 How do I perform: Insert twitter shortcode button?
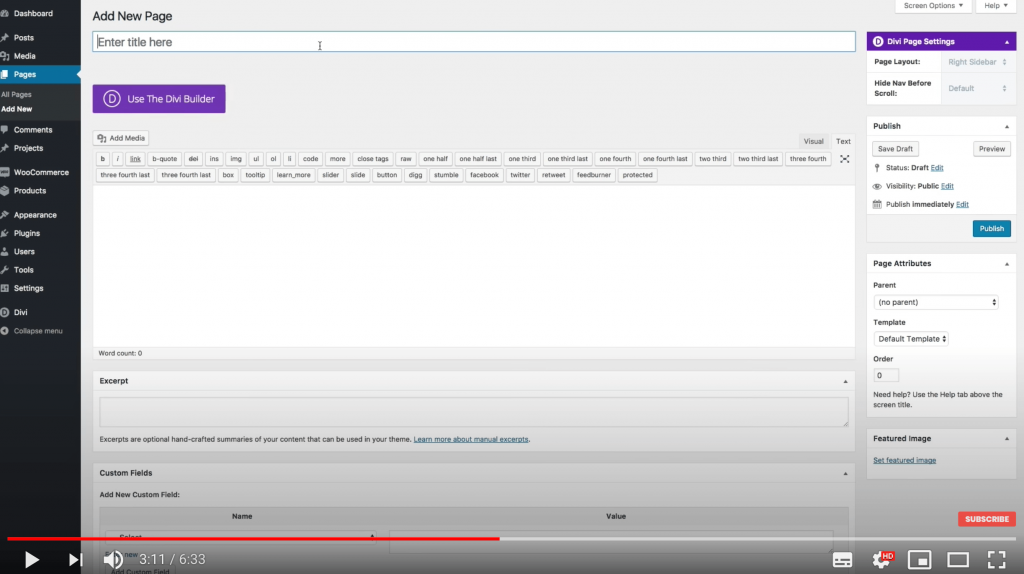tap(520, 175)
